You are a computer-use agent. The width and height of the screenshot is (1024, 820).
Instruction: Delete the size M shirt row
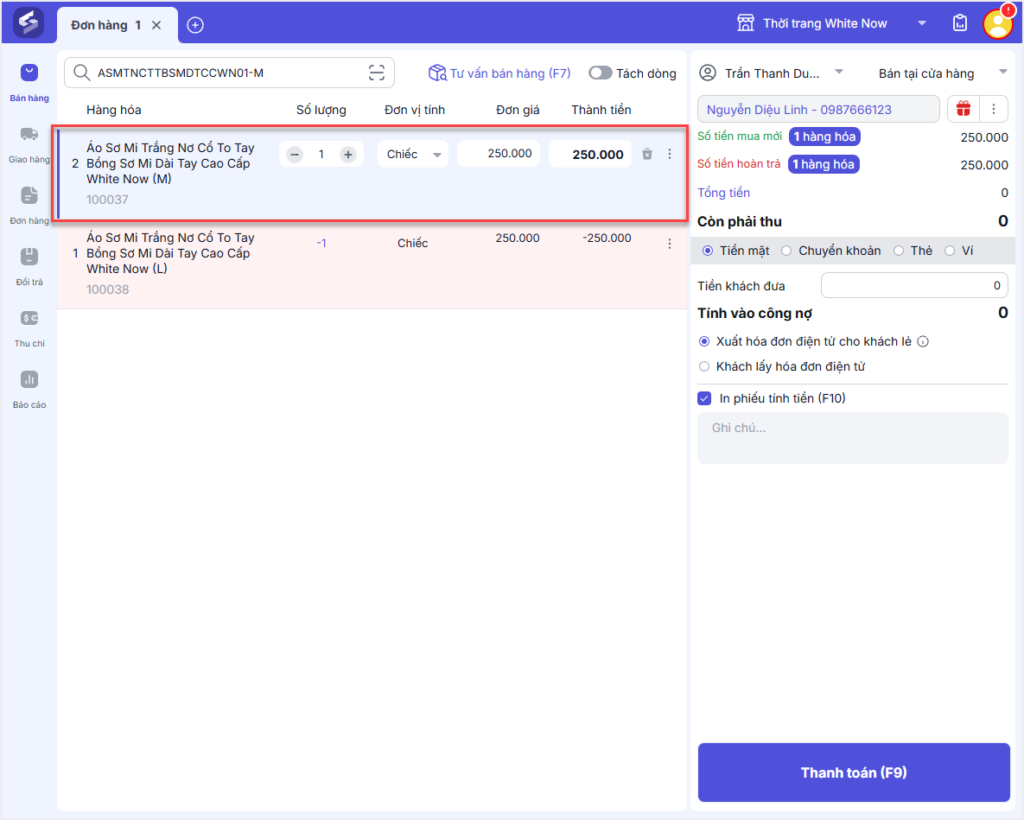point(647,154)
